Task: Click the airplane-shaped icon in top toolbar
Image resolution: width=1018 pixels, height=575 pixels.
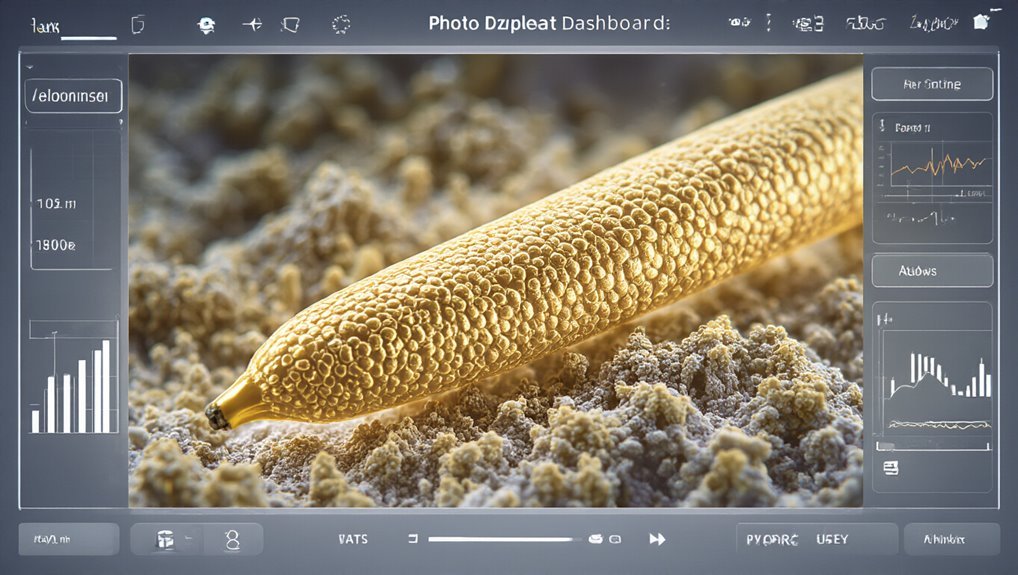Action: pos(252,24)
